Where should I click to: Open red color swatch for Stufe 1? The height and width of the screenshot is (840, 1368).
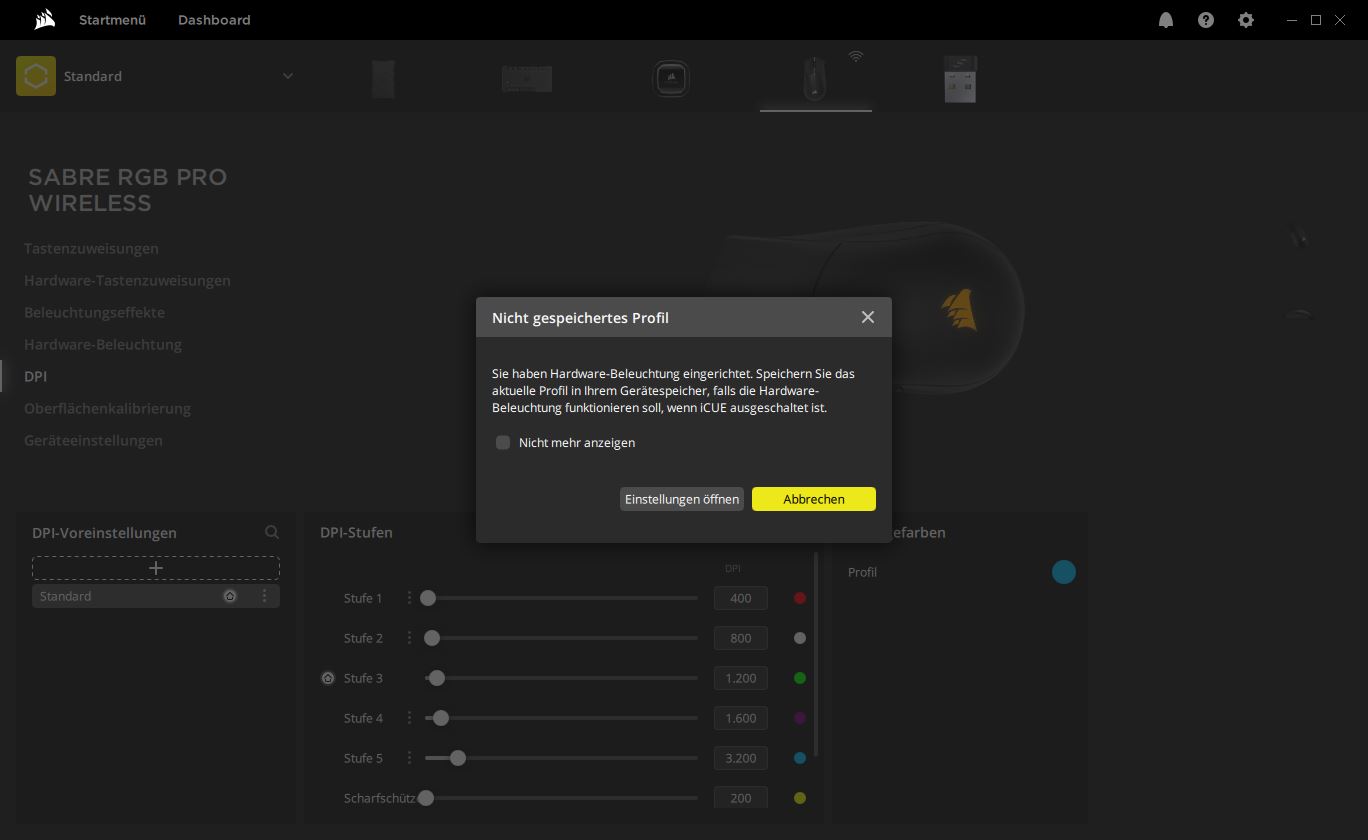pos(800,598)
